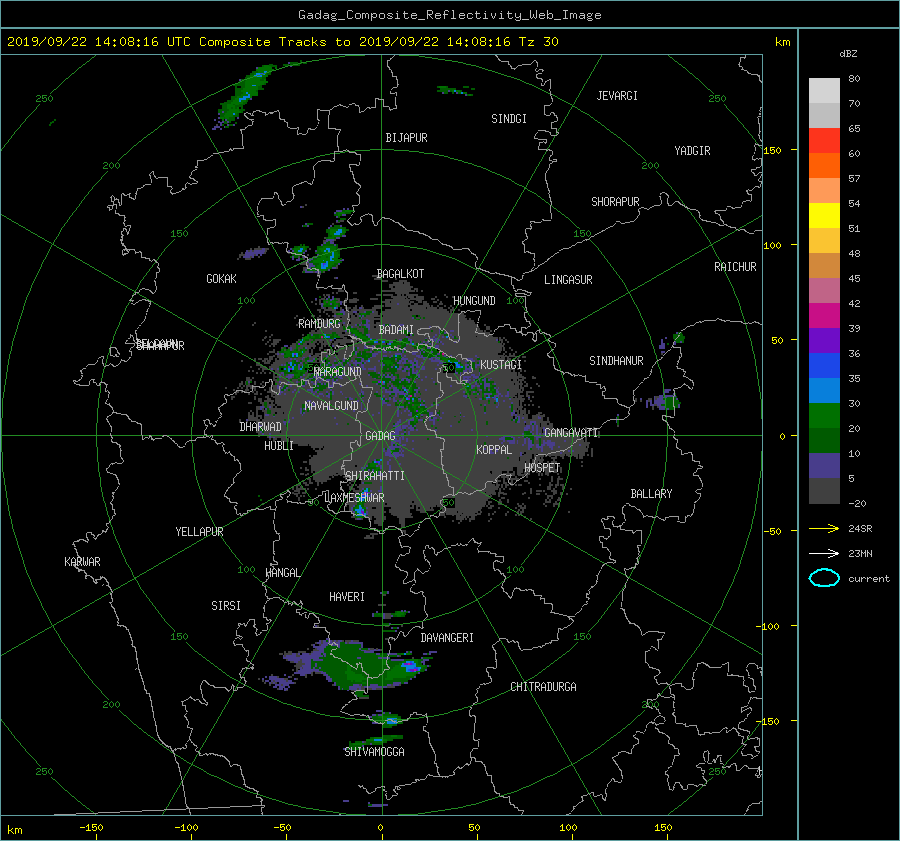Screen dimensions: 900x841
Task: Click the HUBLI city label
Action: (279, 446)
